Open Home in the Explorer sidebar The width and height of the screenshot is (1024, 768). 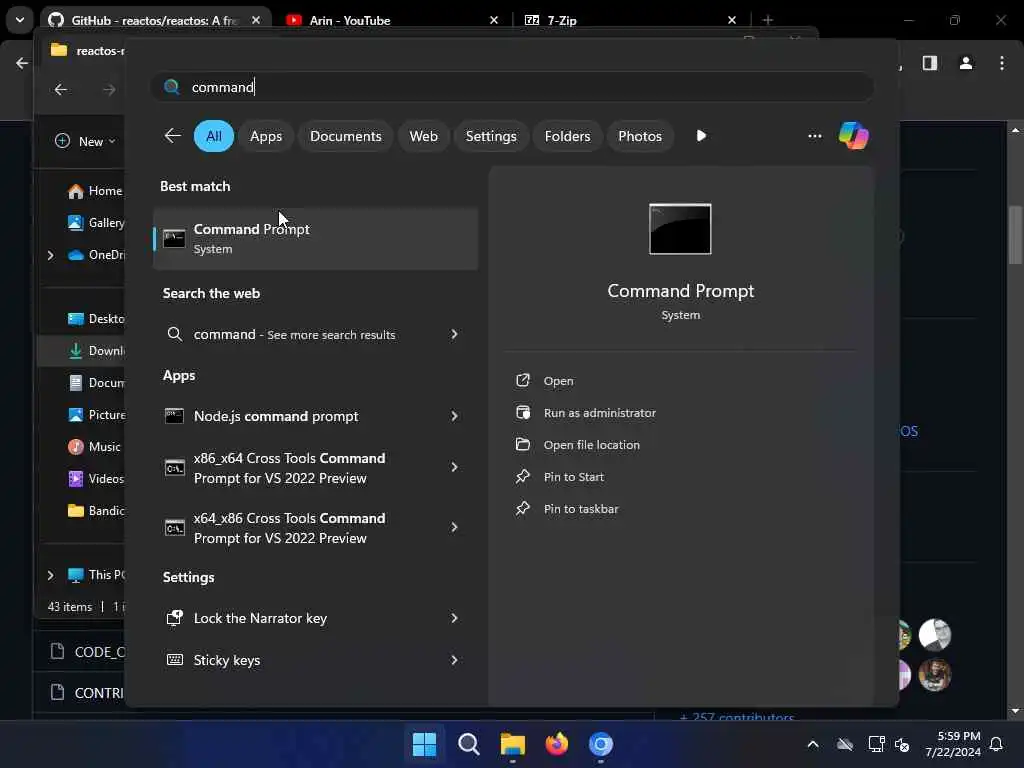tap(95, 191)
